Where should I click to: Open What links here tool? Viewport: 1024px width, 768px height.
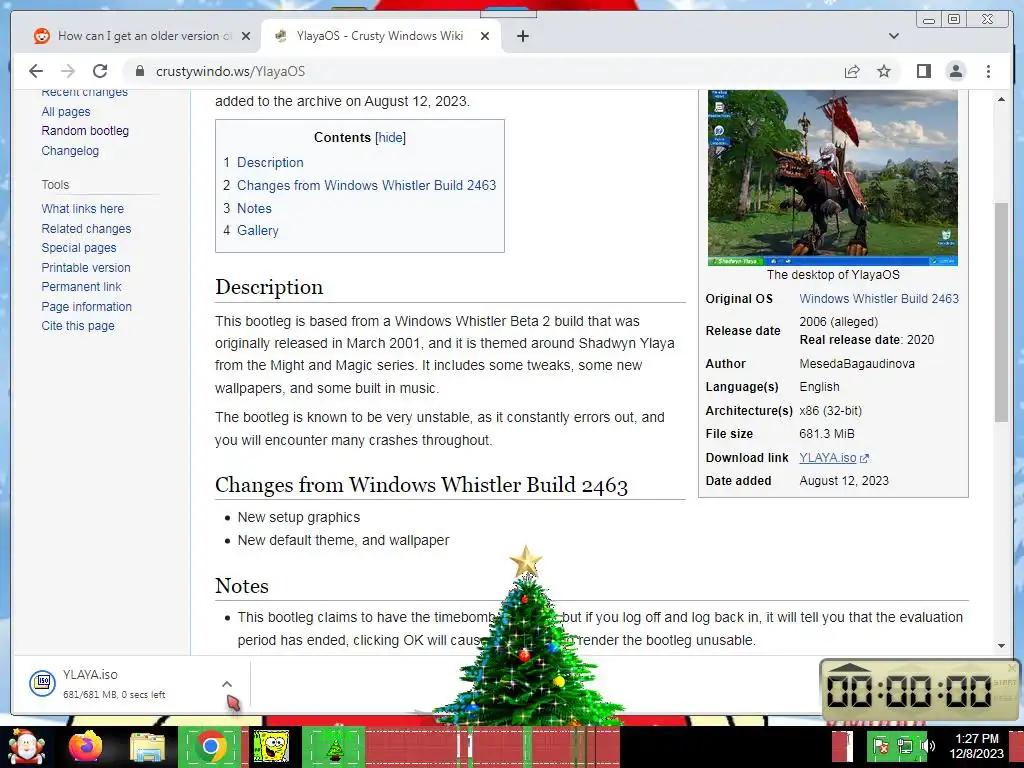[82, 209]
